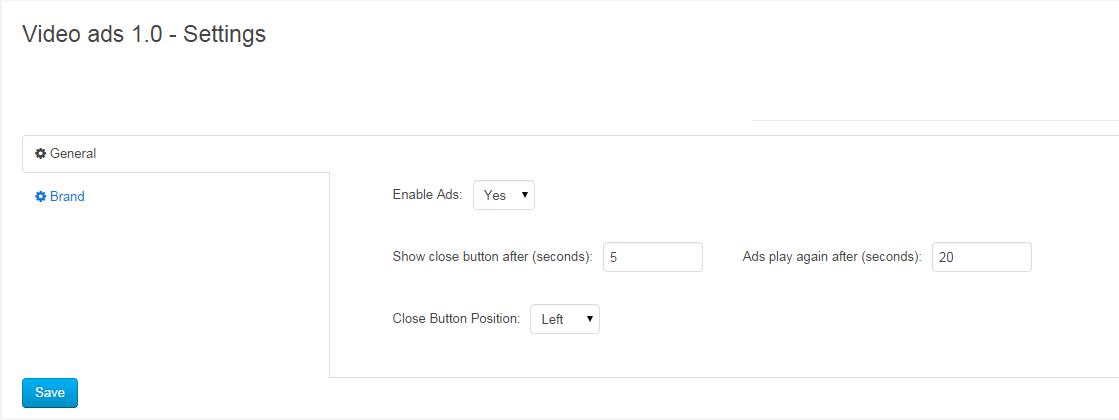Click the value 5 in seconds field
The height and width of the screenshot is (420, 1119).
coord(614,258)
